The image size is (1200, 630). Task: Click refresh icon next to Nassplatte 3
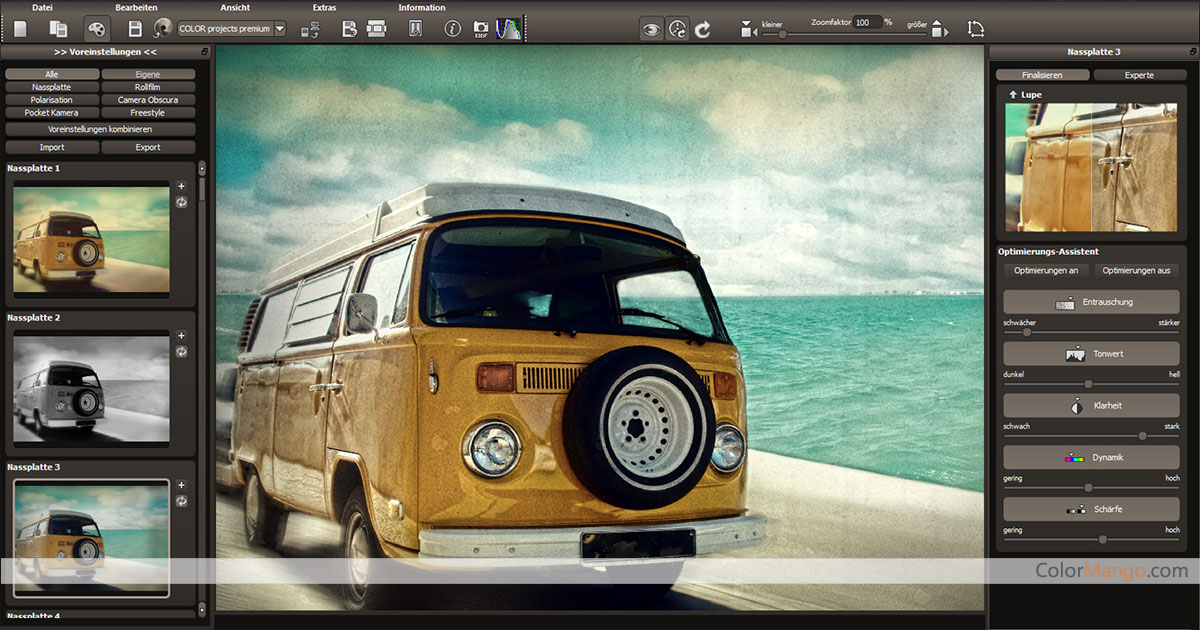tap(181, 500)
